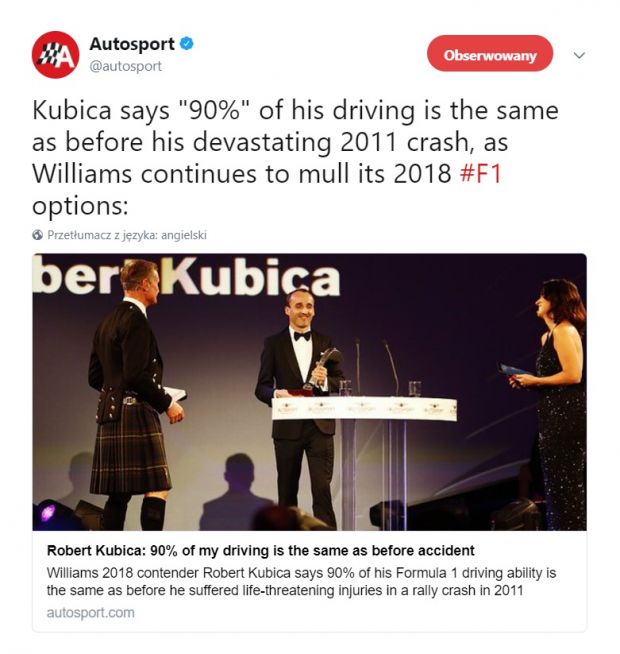Image resolution: width=620 pixels, height=654 pixels.
Task: Open the #F1 hashtag
Action: click(480, 174)
